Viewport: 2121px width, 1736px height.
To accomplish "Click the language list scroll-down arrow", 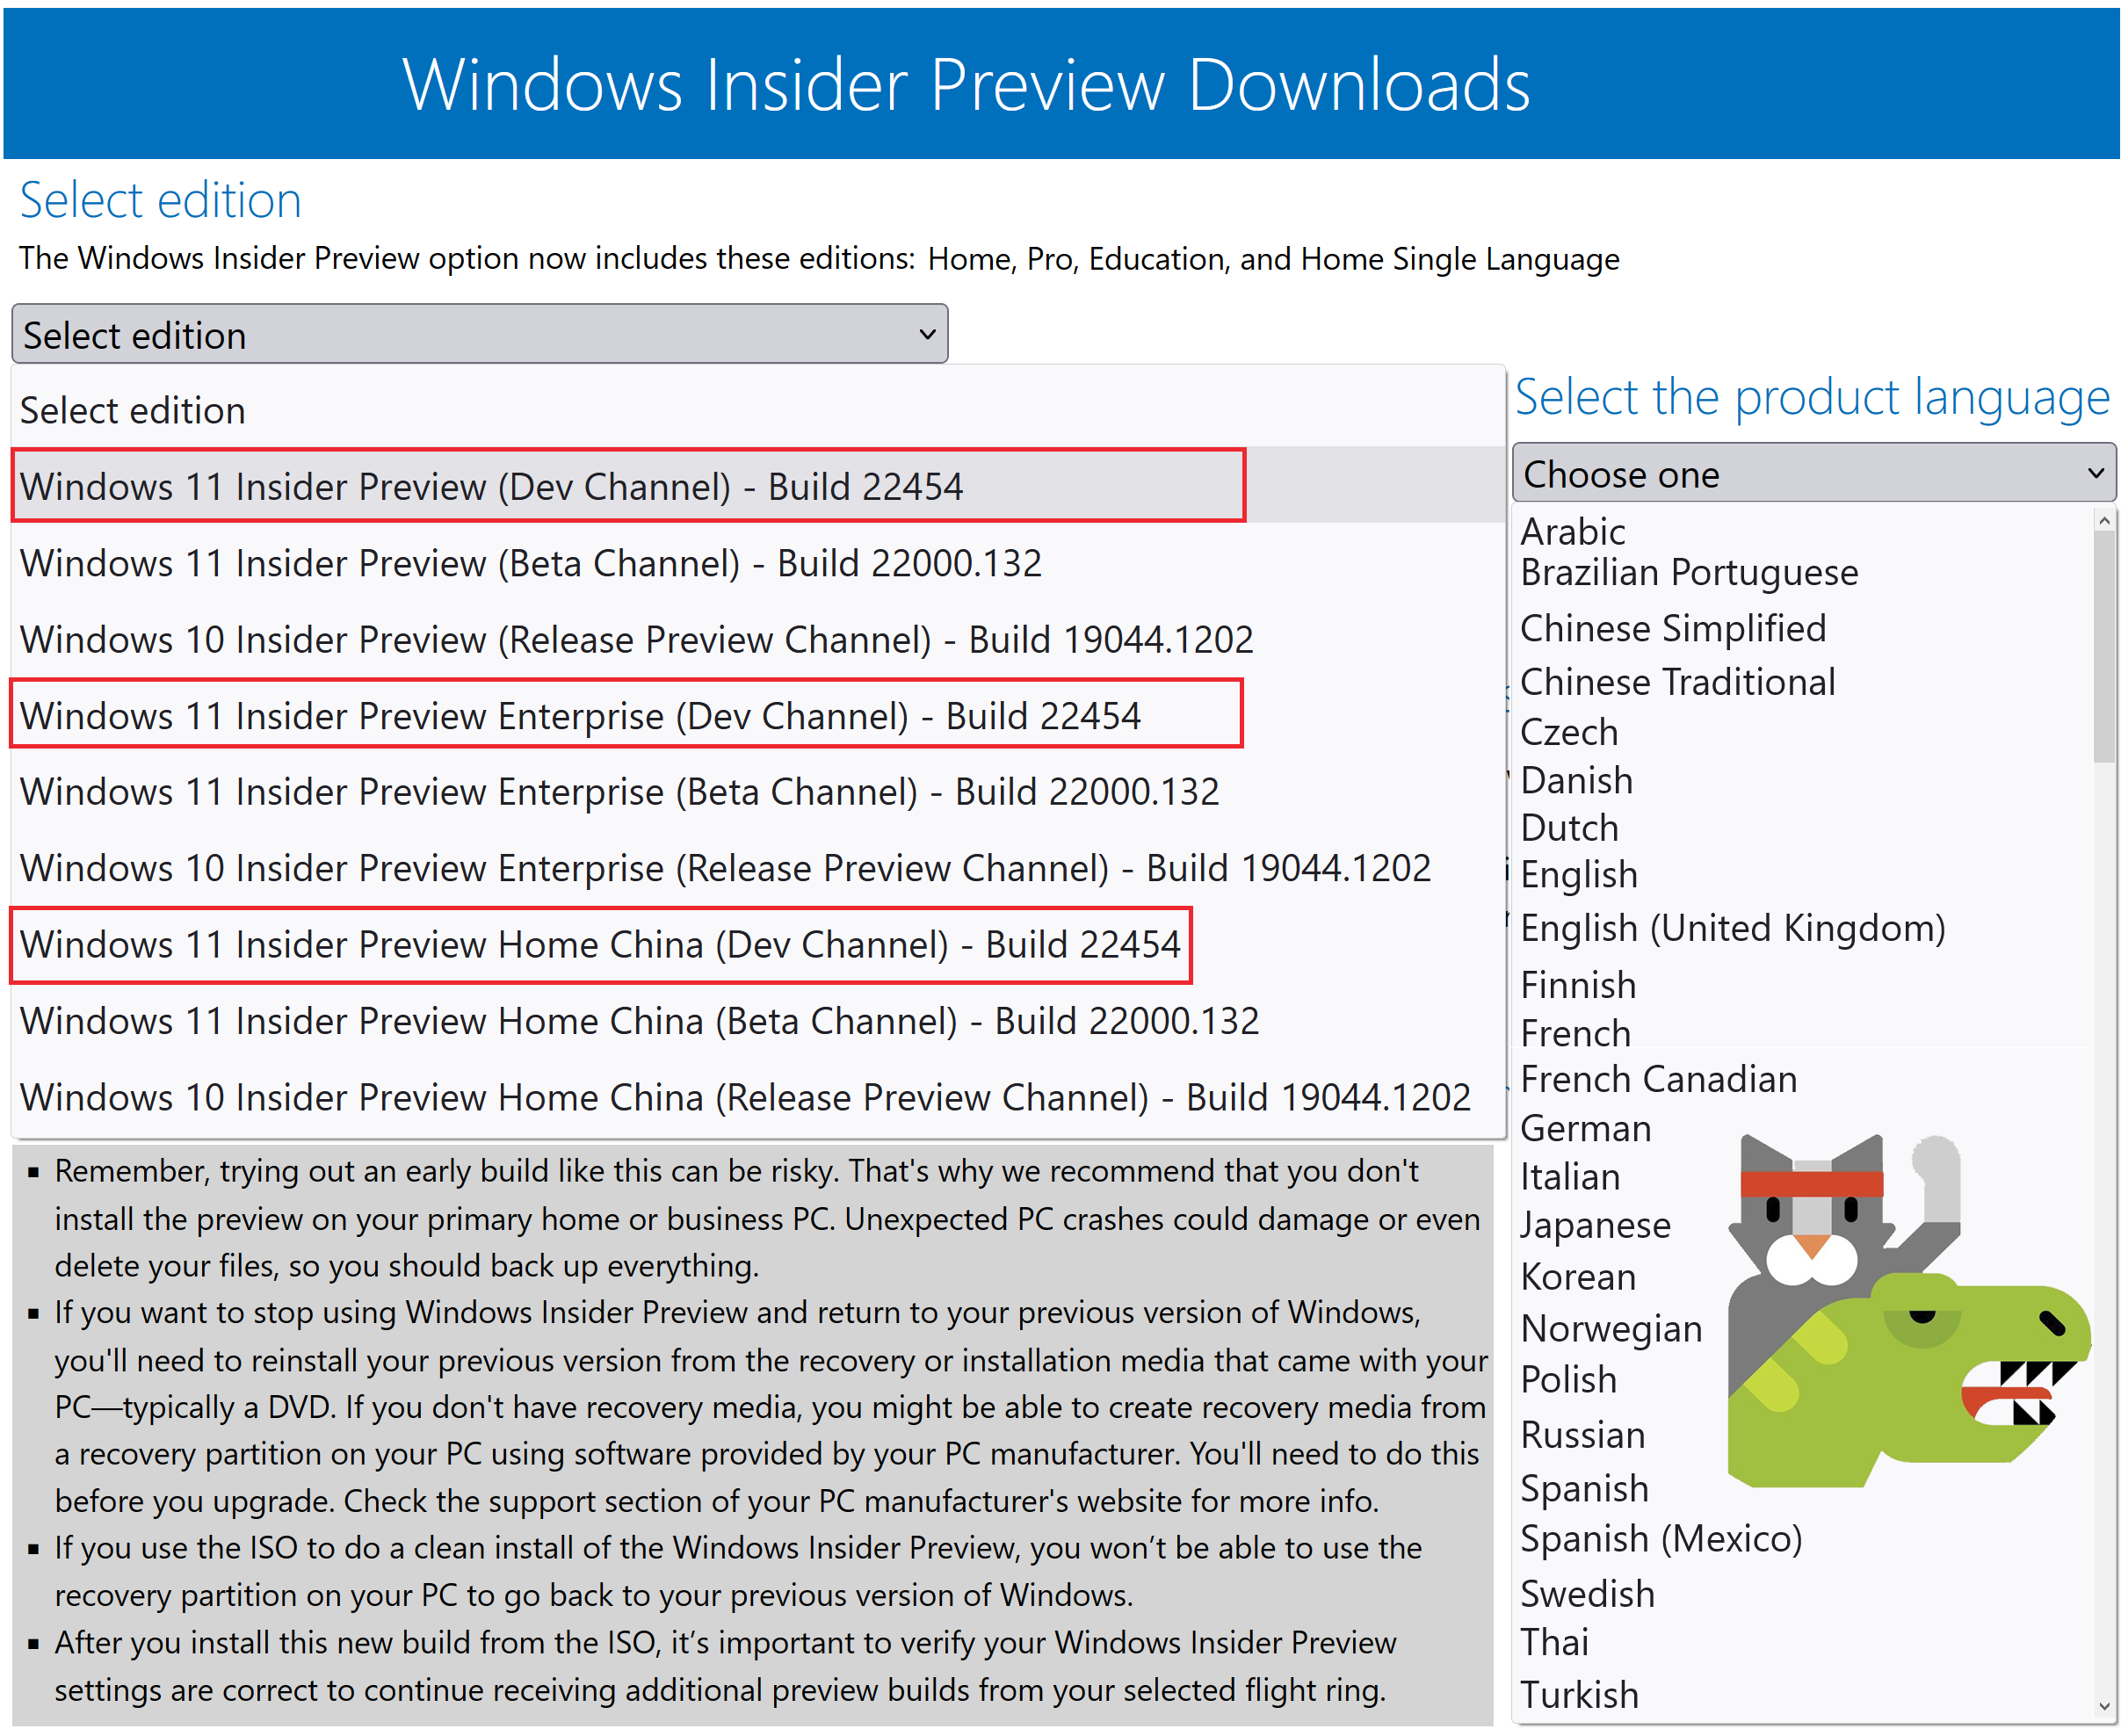I will (2103, 1707).
